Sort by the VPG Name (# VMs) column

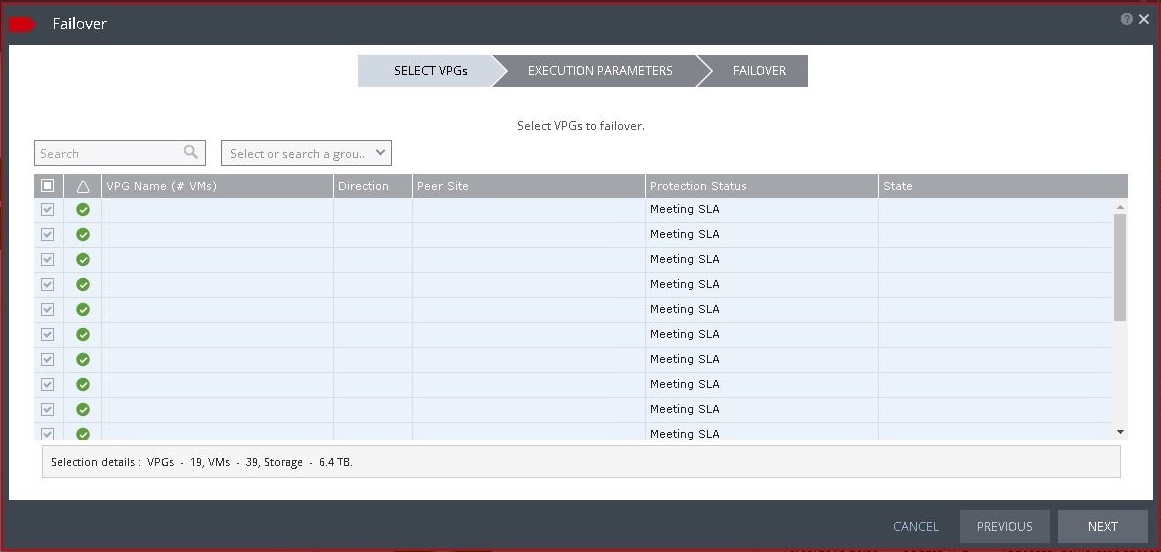(218, 186)
